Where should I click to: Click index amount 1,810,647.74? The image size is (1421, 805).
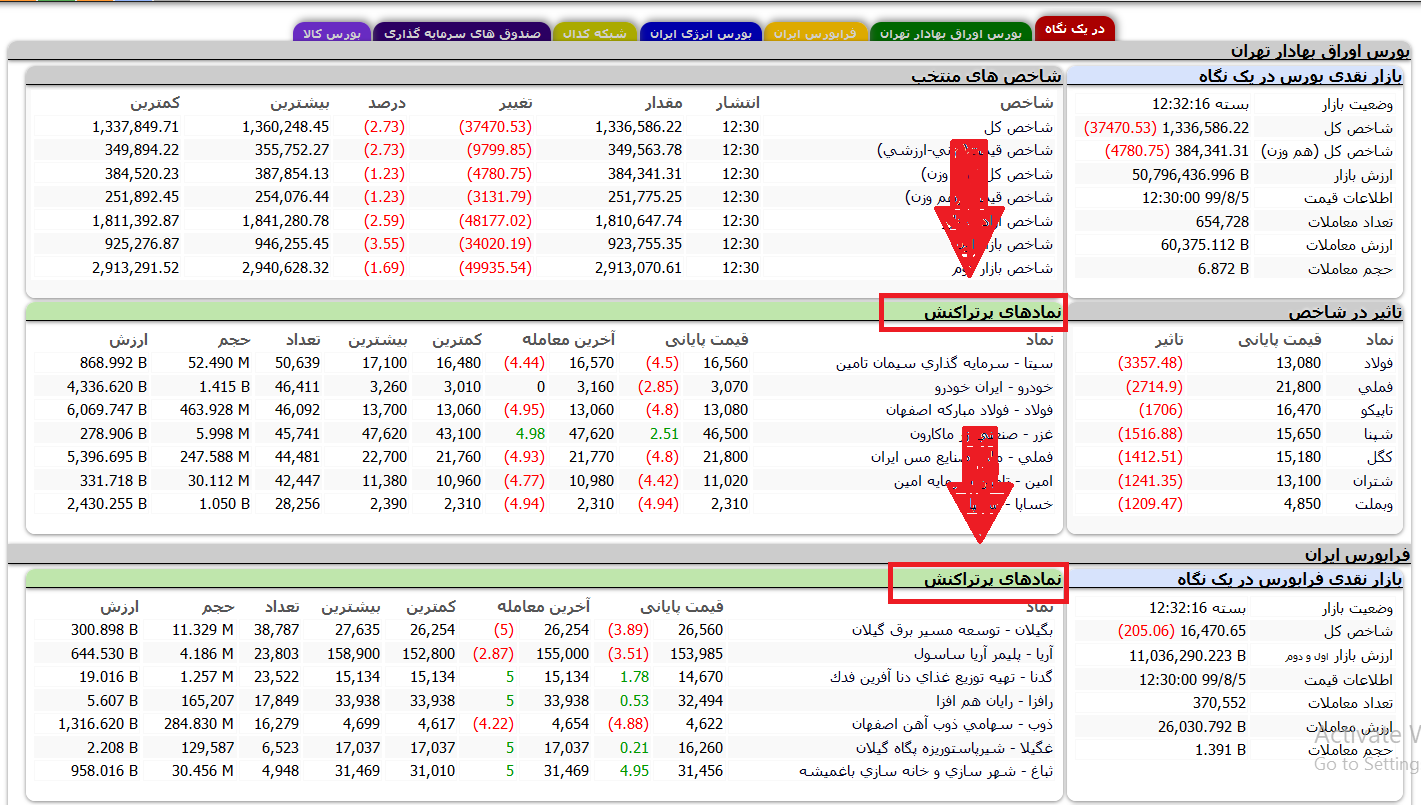point(638,221)
